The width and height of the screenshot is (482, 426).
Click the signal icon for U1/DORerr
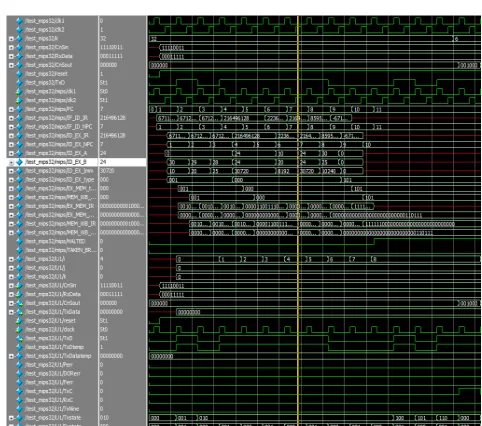(19, 374)
